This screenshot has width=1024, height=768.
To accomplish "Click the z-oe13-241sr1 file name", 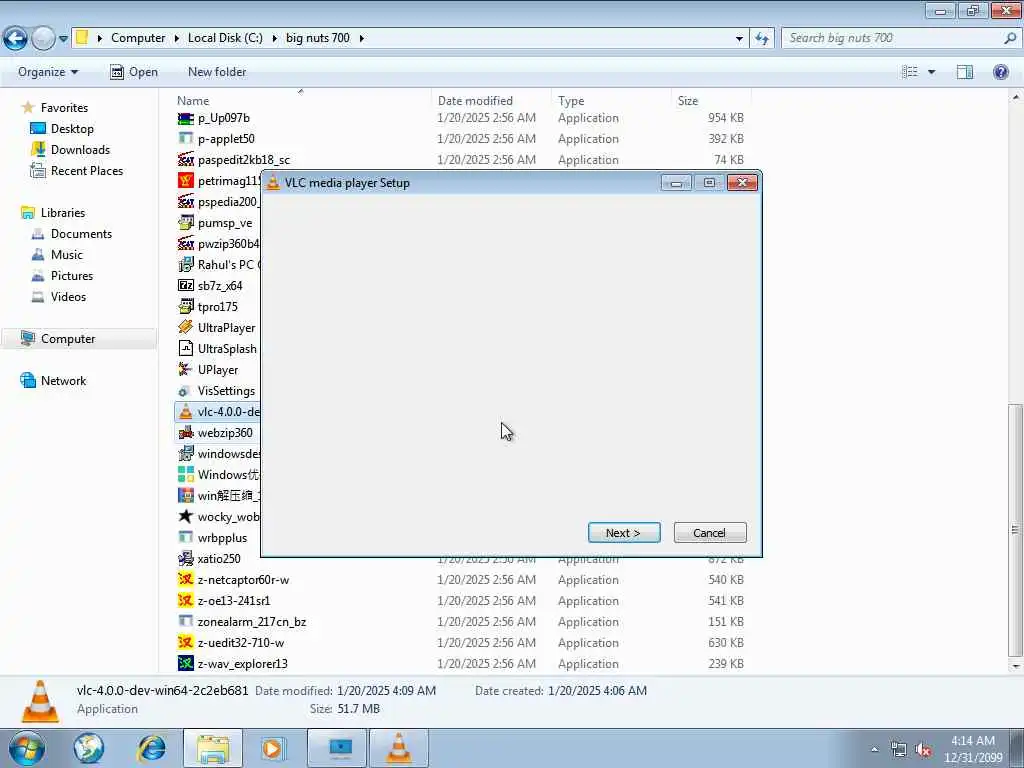I will click(234, 601).
